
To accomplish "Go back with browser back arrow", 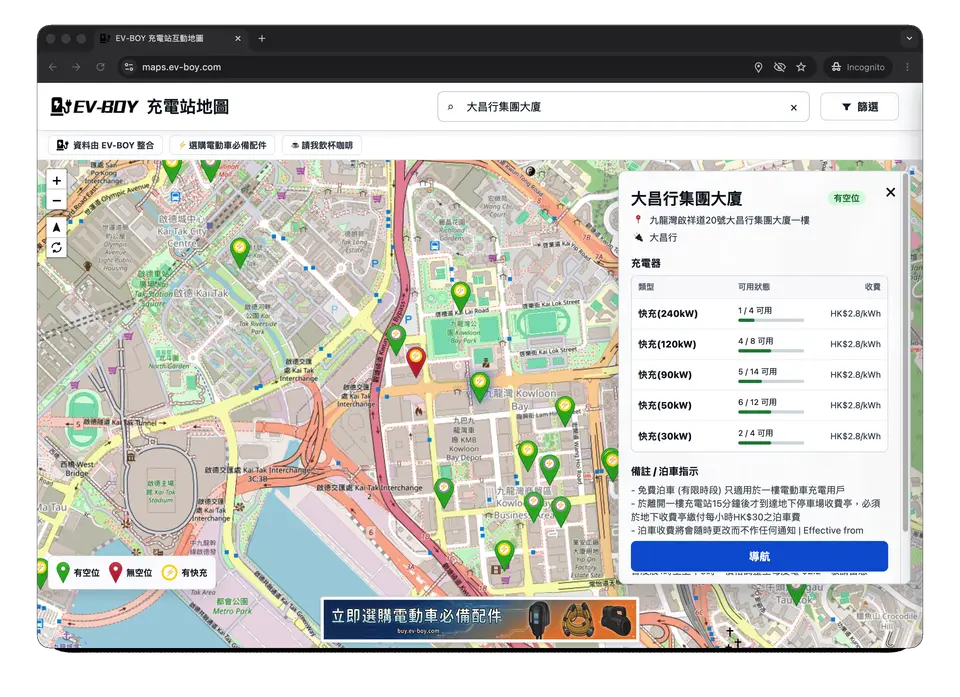I will pyautogui.click(x=53, y=67).
